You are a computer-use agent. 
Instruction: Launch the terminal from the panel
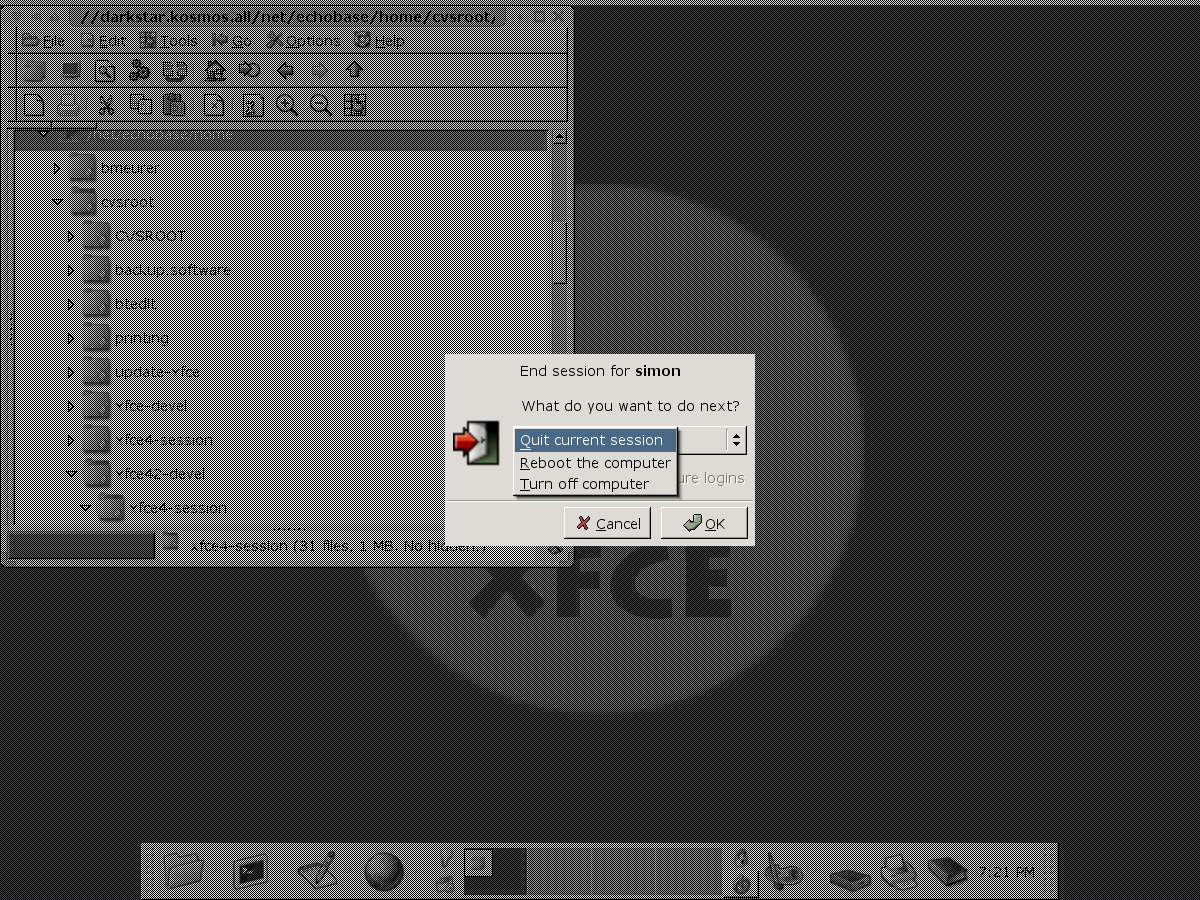(249, 871)
